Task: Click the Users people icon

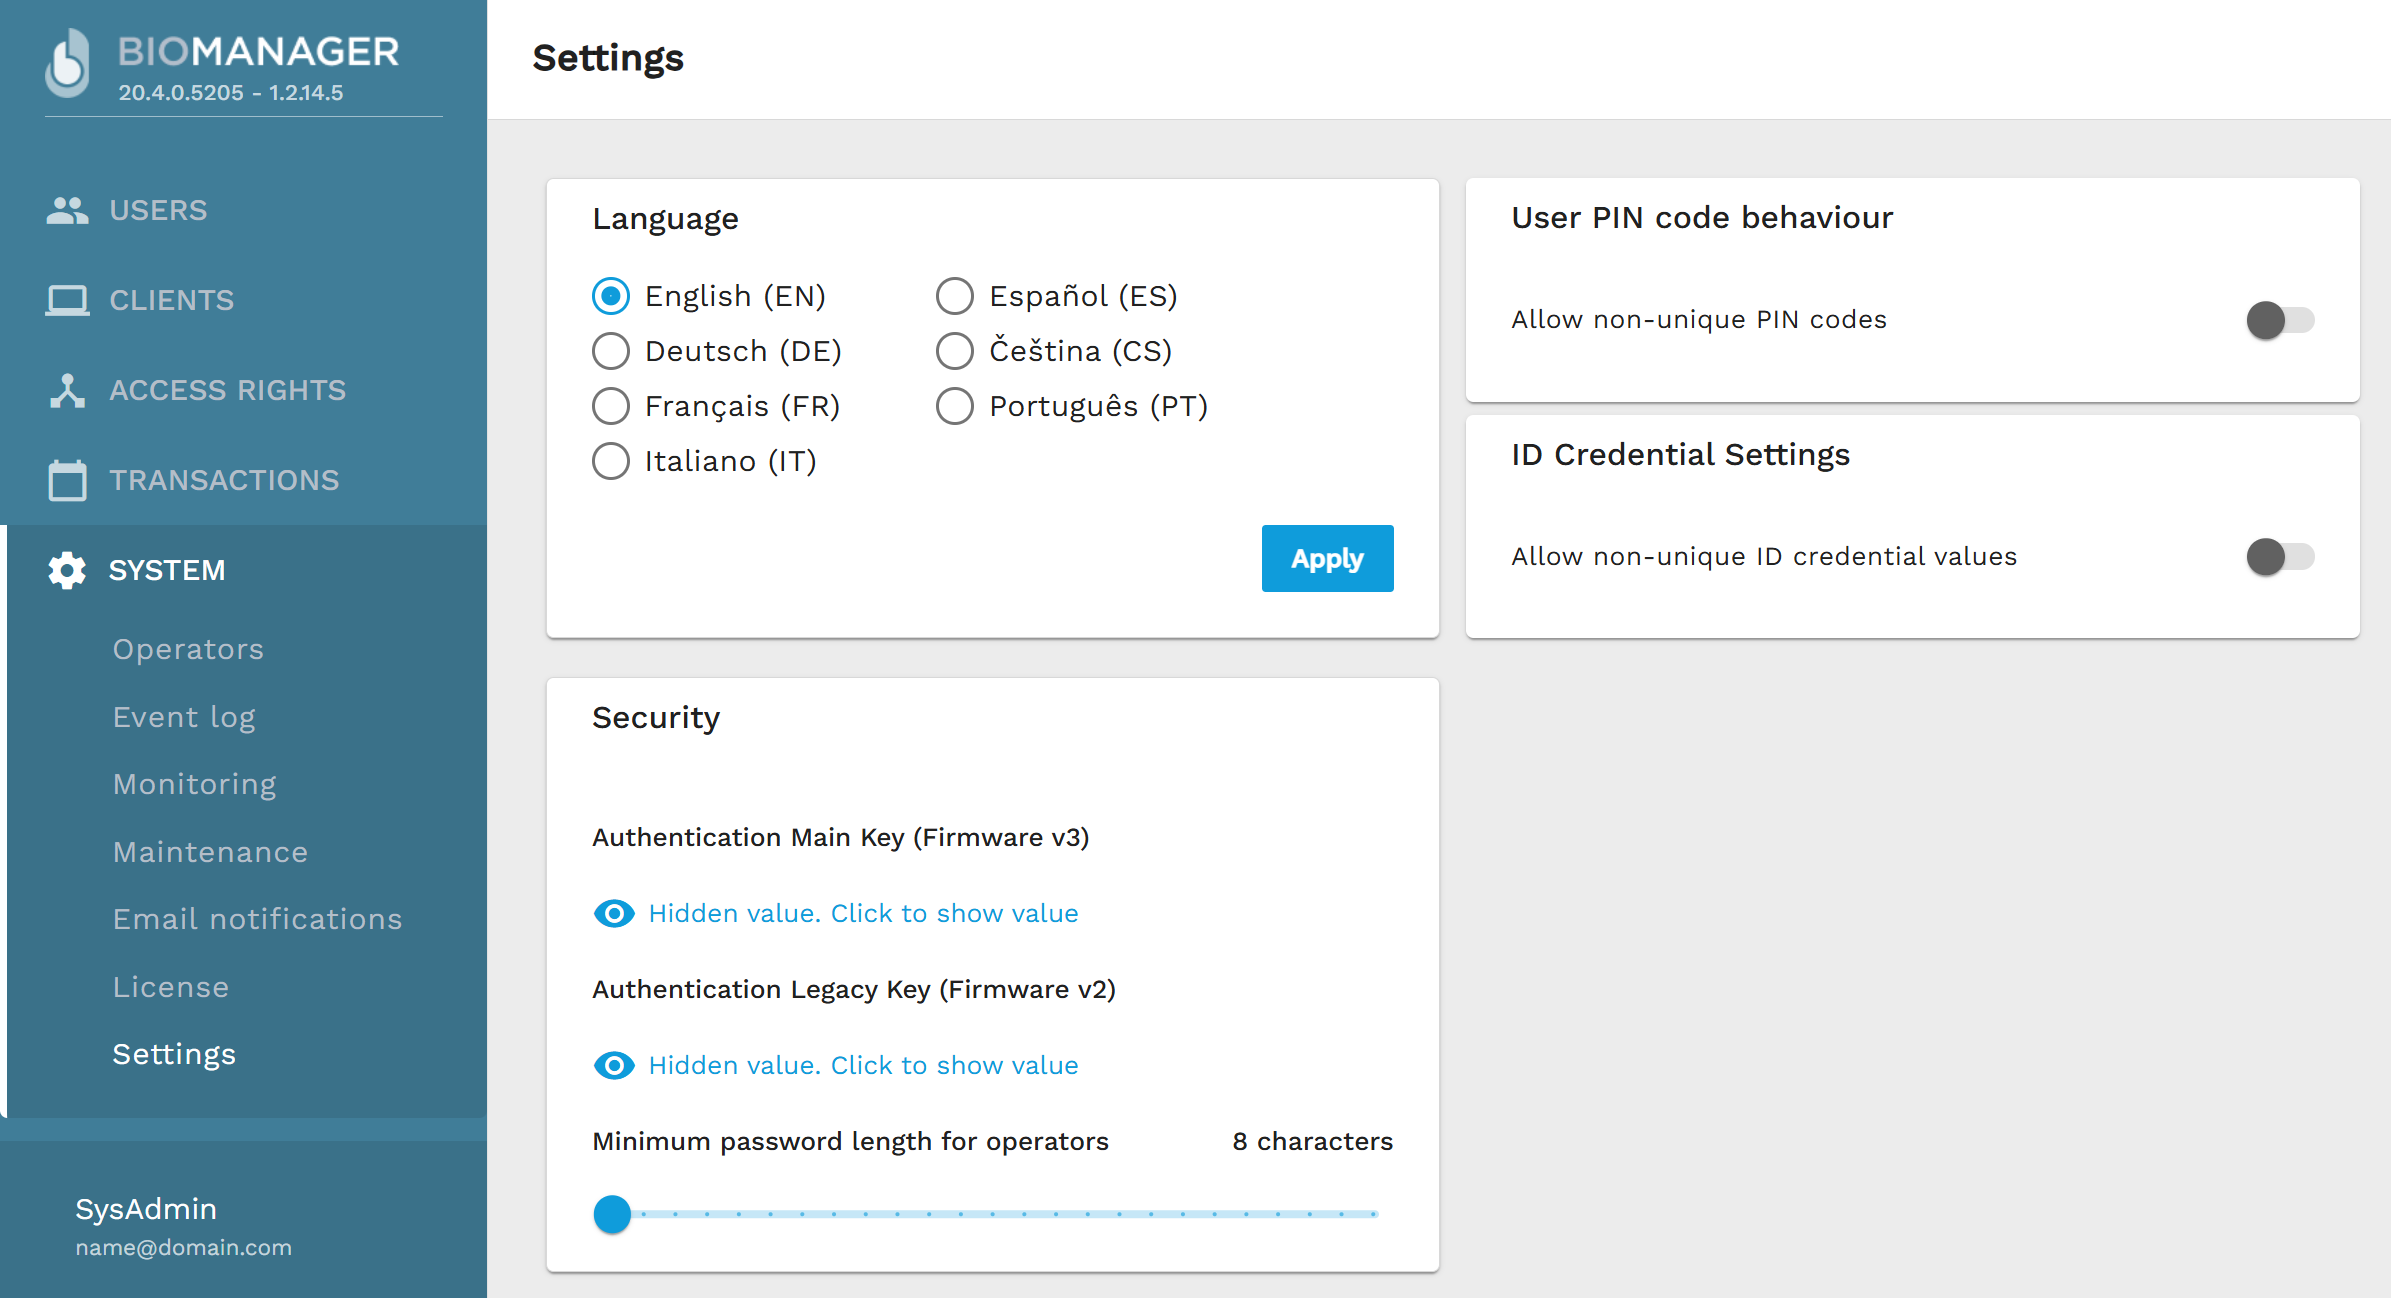Action: 67,210
